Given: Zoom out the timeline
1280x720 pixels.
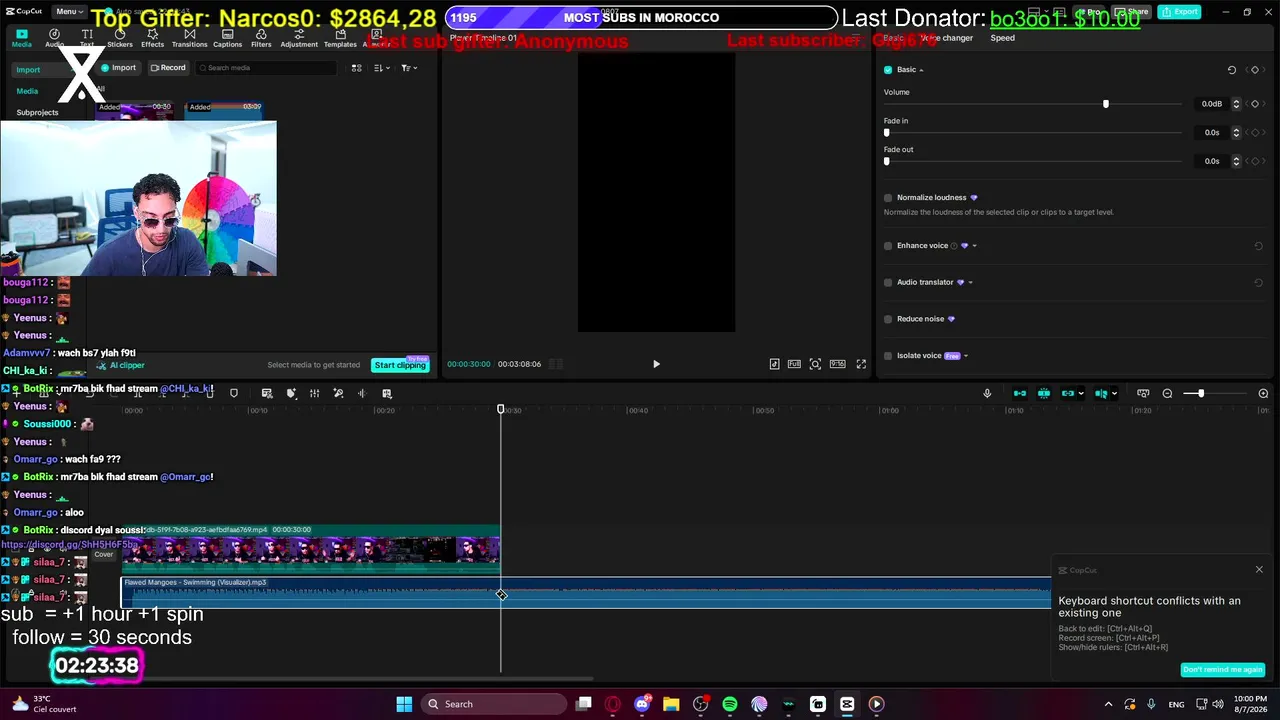Looking at the screenshot, I should pyautogui.click(x=1167, y=393).
